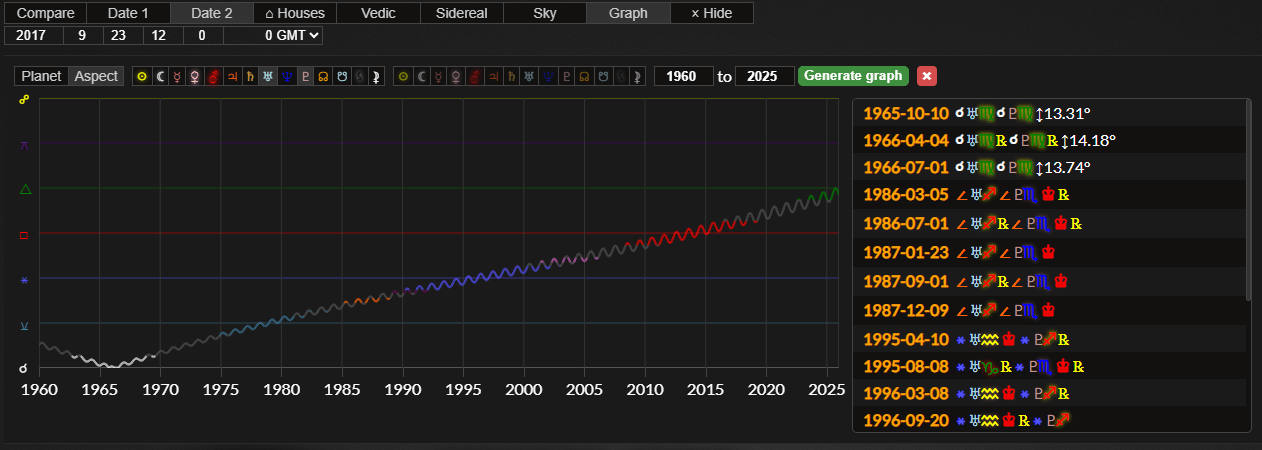Hide the panel using × Hide
The width and height of the screenshot is (1262, 450).
tap(711, 13)
